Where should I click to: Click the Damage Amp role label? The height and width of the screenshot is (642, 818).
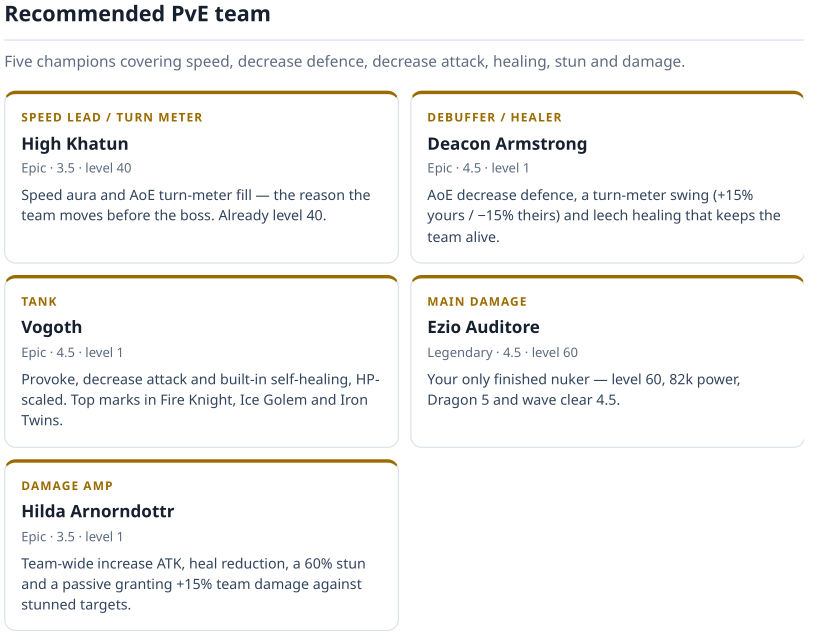click(67, 486)
